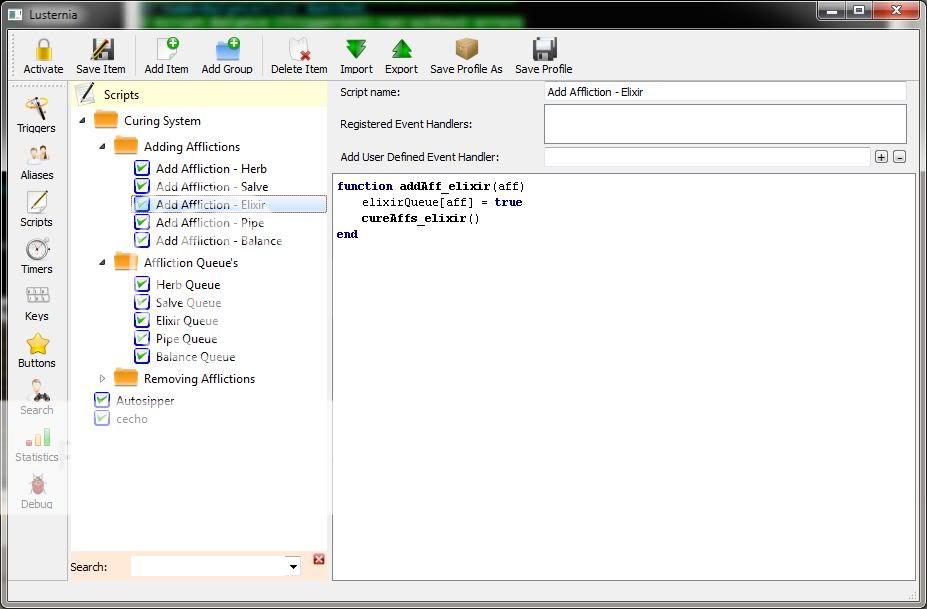Click the function addAff_elixir(aff) code line
This screenshot has width=927, height=609.
[x=430, y=186]
